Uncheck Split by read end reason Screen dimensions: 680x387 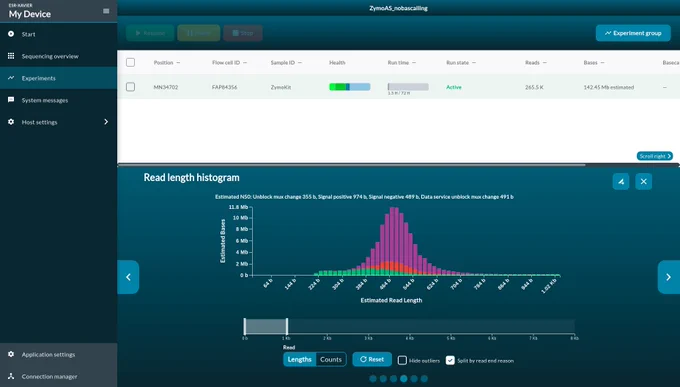[x=450, y=360]
